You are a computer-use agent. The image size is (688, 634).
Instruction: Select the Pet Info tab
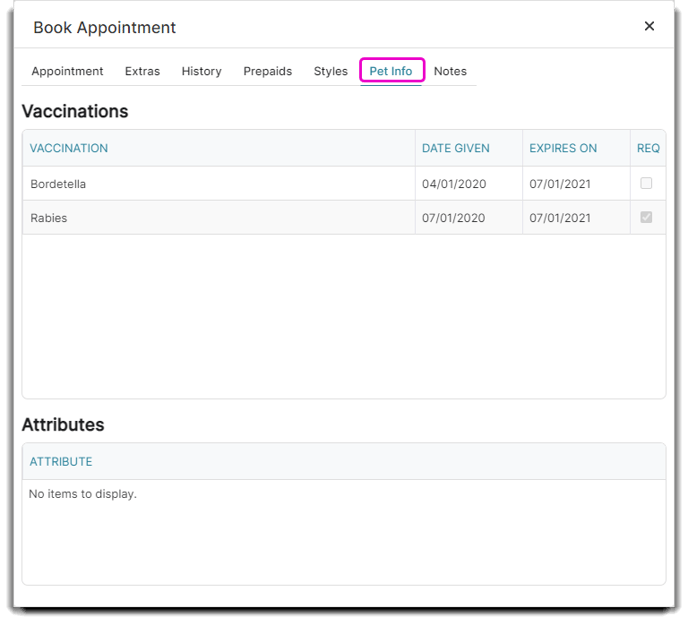point(391,71)
